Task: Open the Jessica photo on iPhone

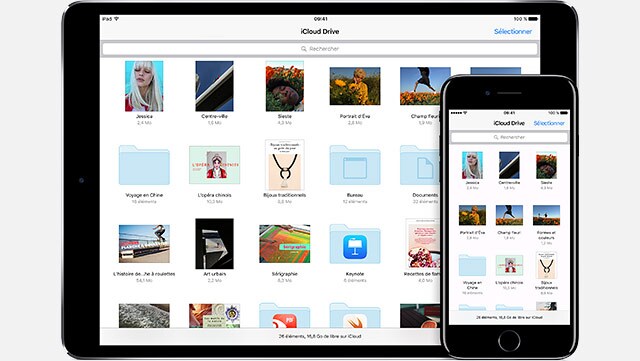Action: coord(472,165)
